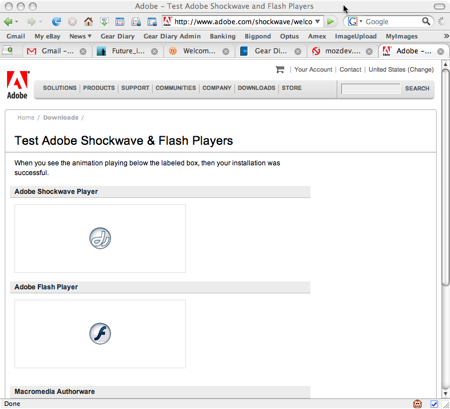Open the My eBay bookmark

coord(47,36)
